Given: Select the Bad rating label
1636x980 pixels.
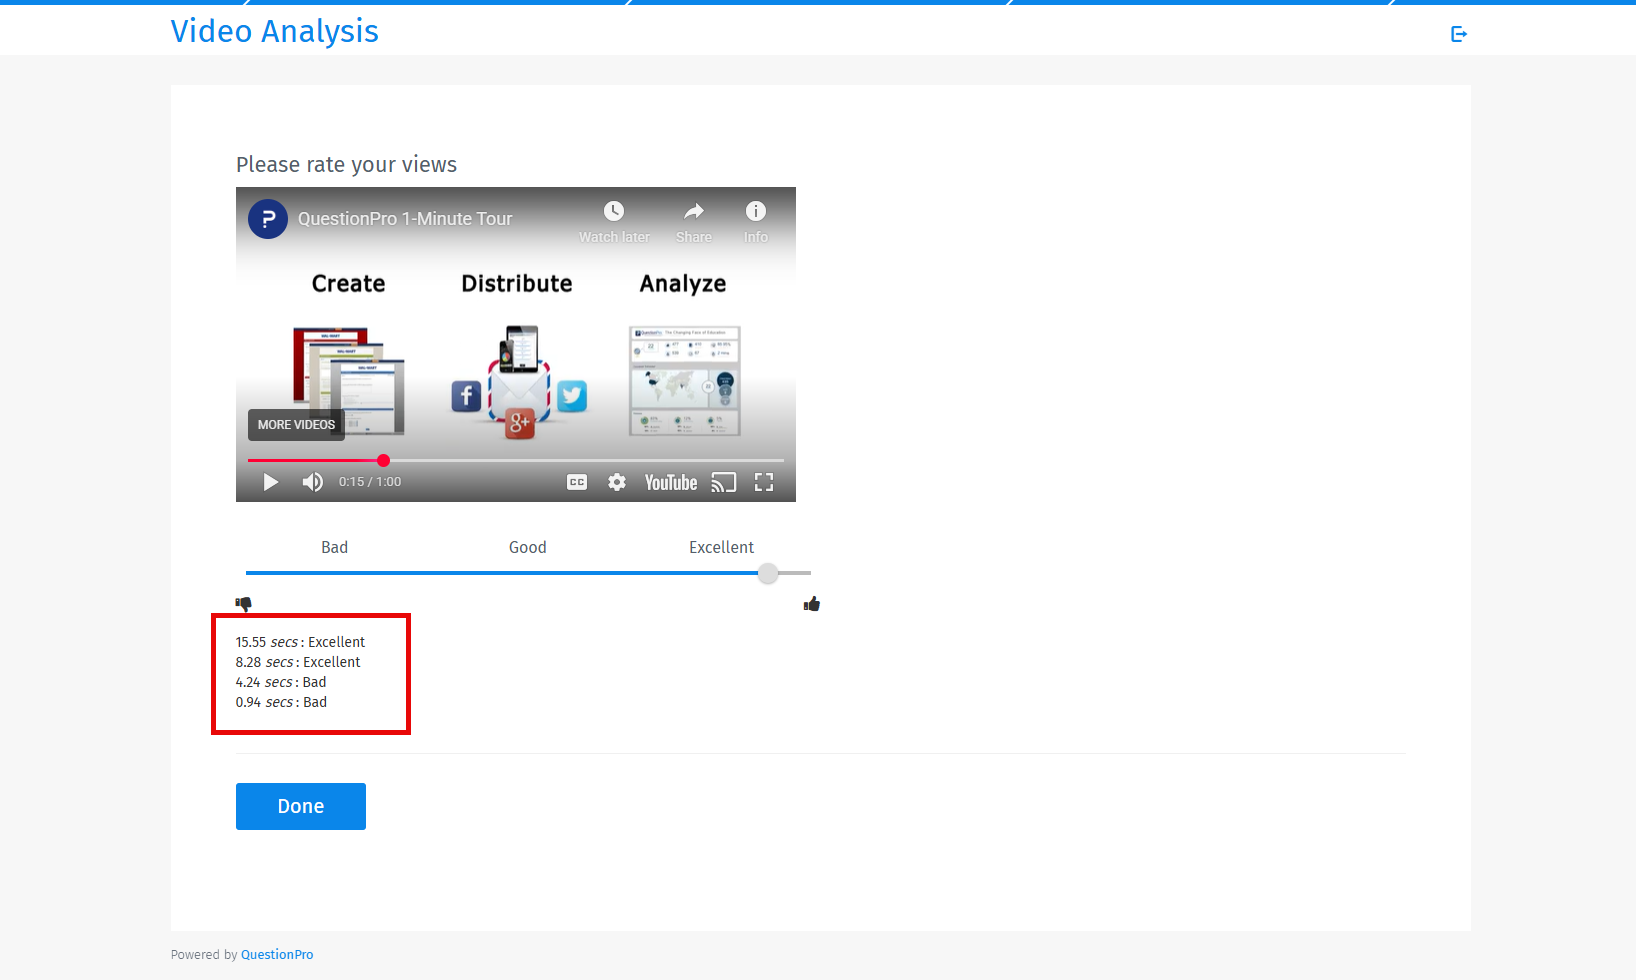Looking at the screenshot, I should point(335,547).
